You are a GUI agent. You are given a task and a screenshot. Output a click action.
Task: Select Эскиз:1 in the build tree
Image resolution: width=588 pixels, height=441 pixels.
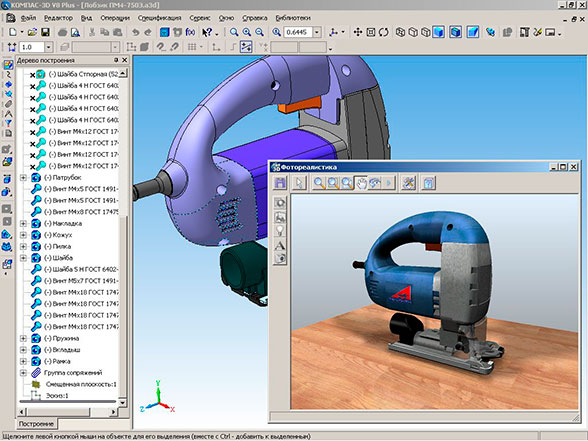coord(57,396)
